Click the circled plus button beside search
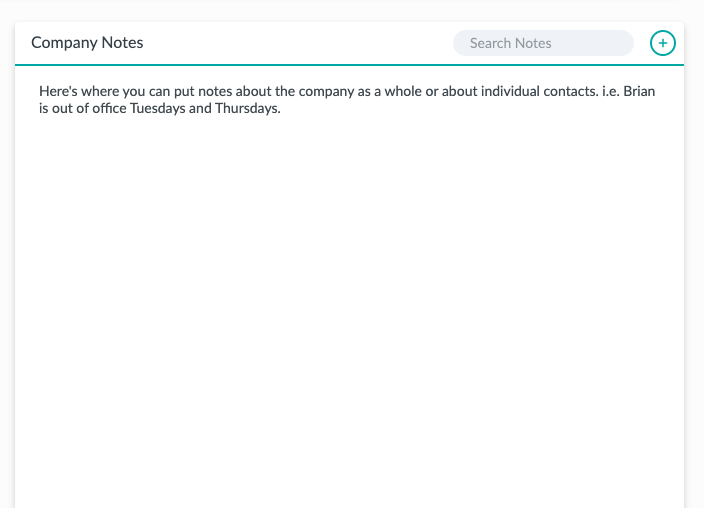704x508 pixels. (663, 43)
